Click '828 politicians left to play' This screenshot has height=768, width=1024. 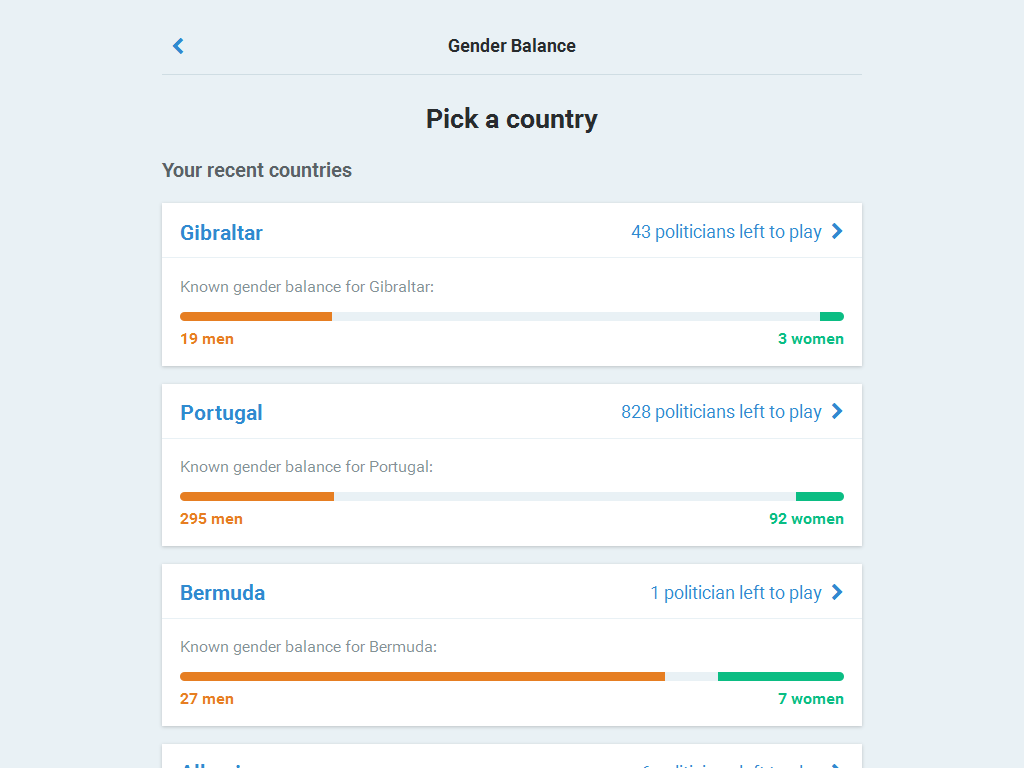click(x=721, y=412)
